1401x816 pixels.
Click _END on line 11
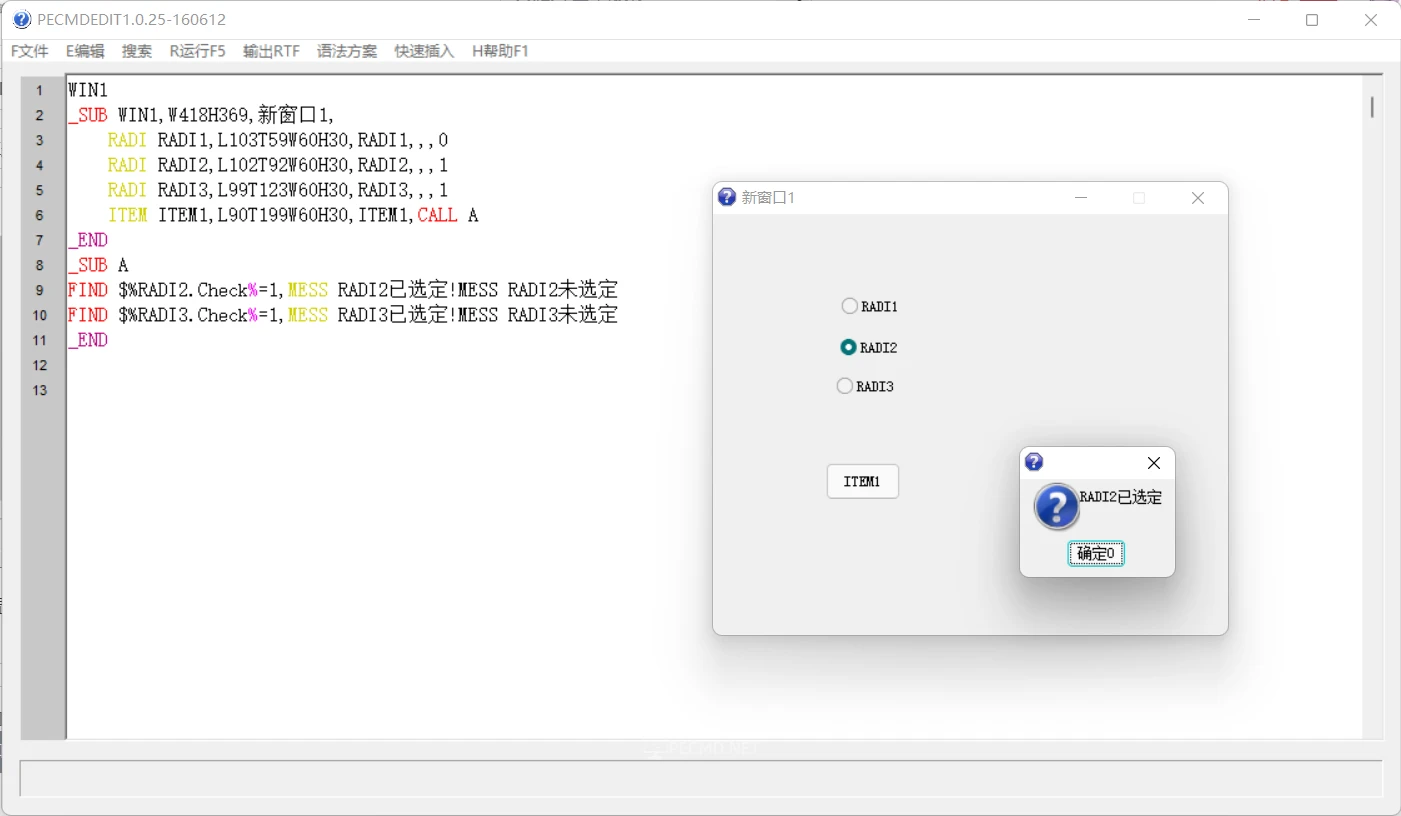point(88,340)
